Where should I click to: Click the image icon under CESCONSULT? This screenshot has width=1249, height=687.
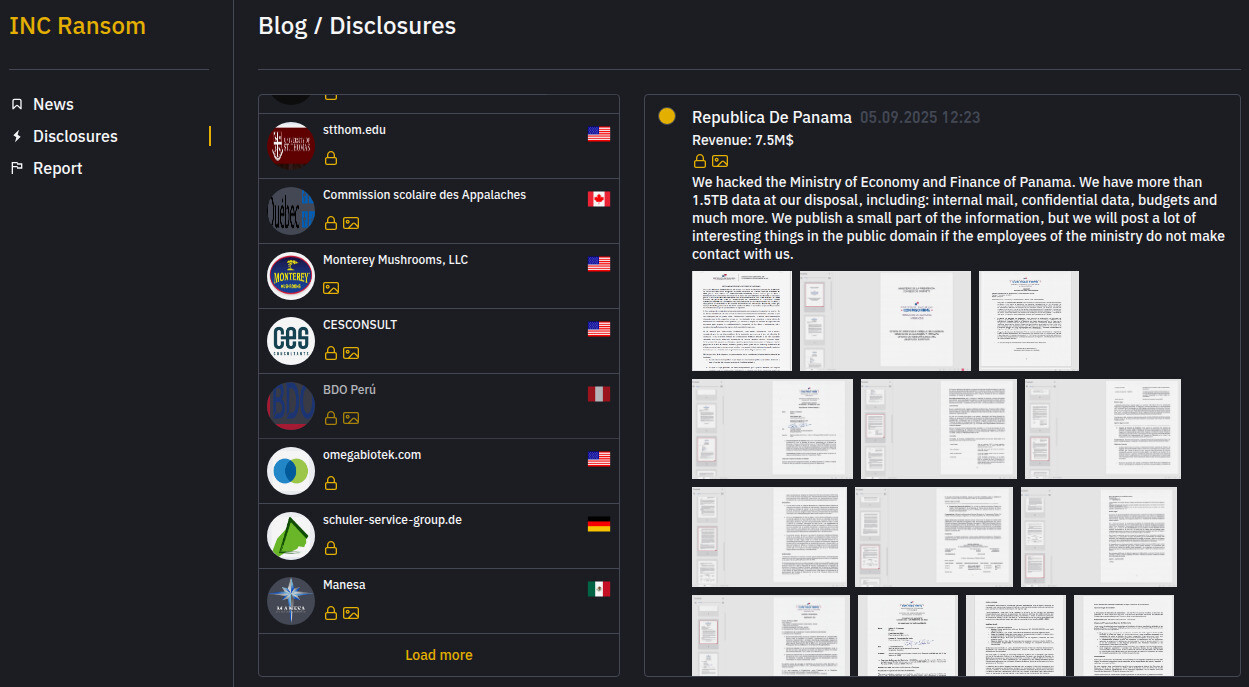(x=351, y=353)
